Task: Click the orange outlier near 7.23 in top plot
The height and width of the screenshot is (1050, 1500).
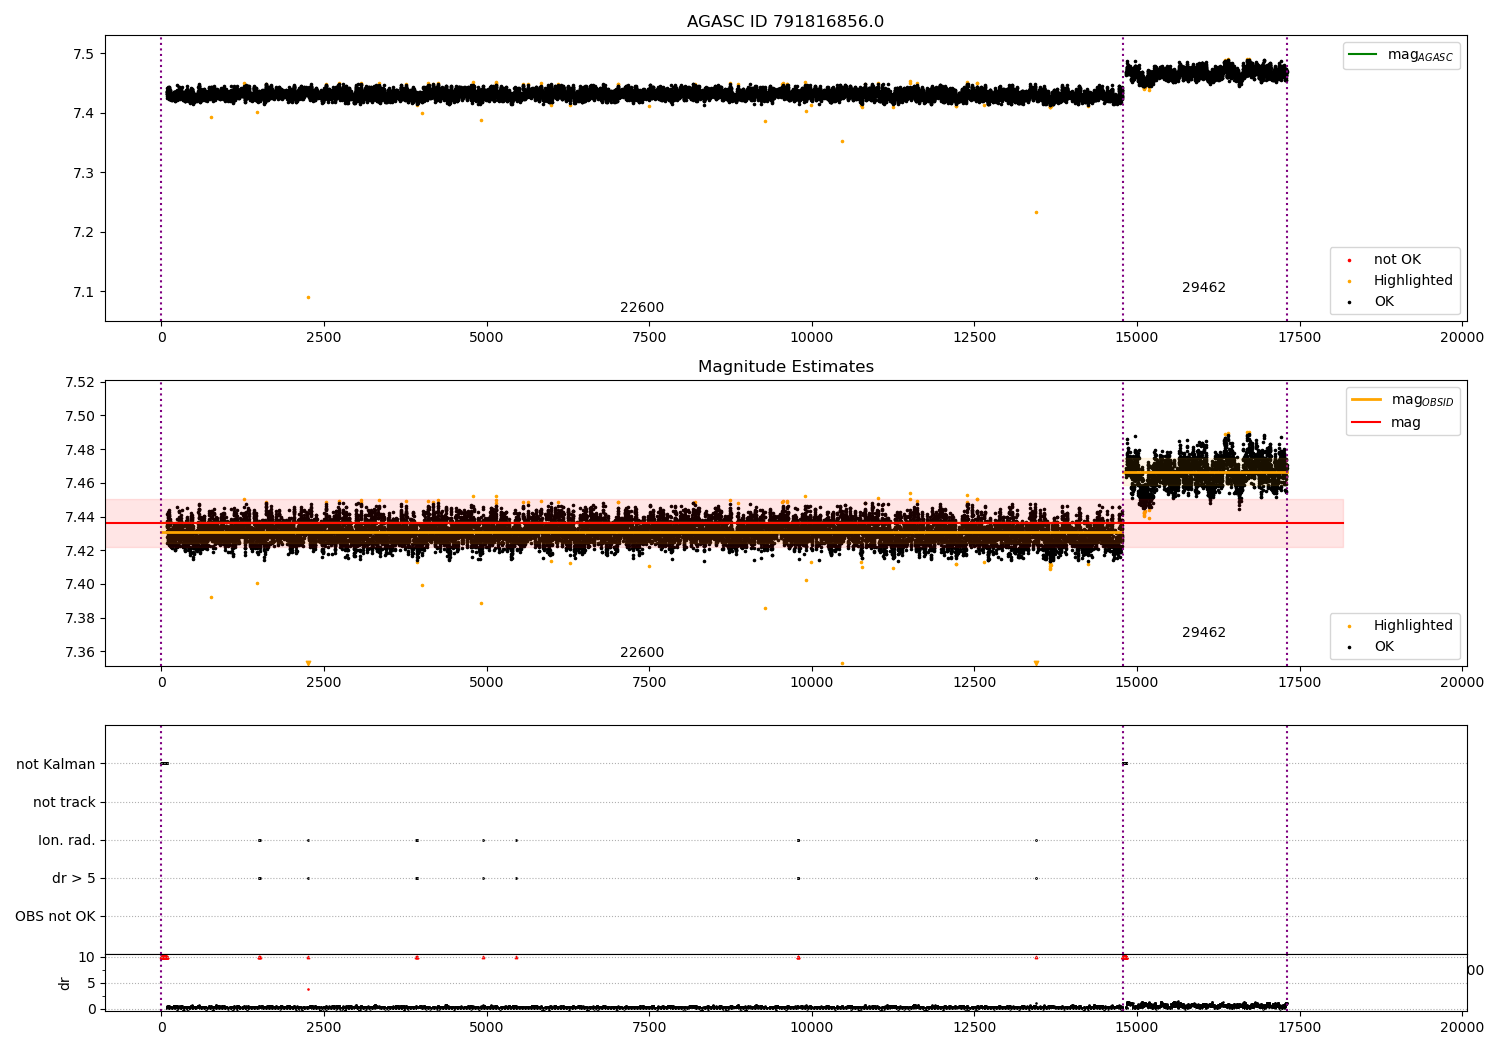Action: [x=1036, y=212]
